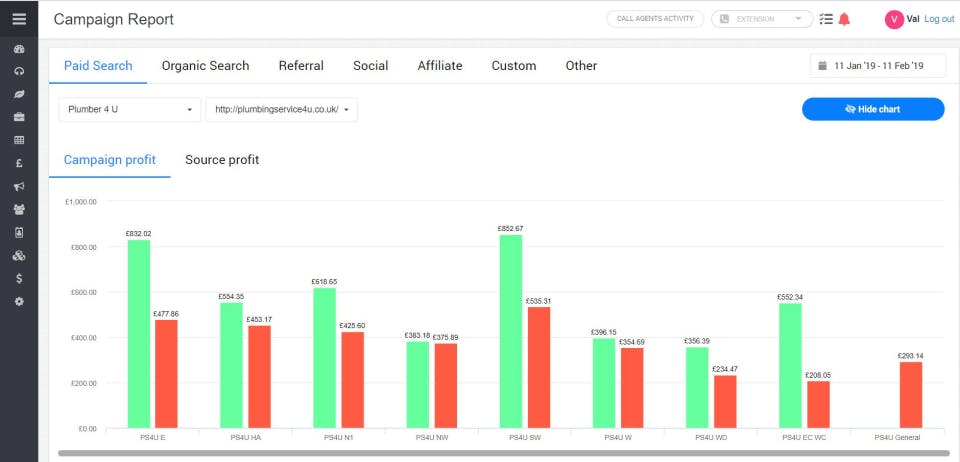Viewport: 960px width, 462px height.
Task: Click the Call Agents Activity button
Action: coord(655,19)
